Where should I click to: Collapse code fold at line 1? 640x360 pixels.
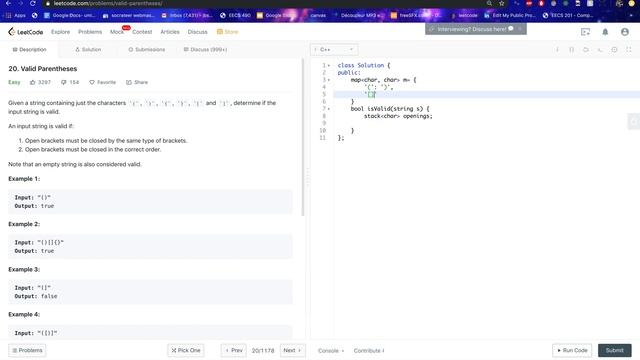tap(329, 65)
